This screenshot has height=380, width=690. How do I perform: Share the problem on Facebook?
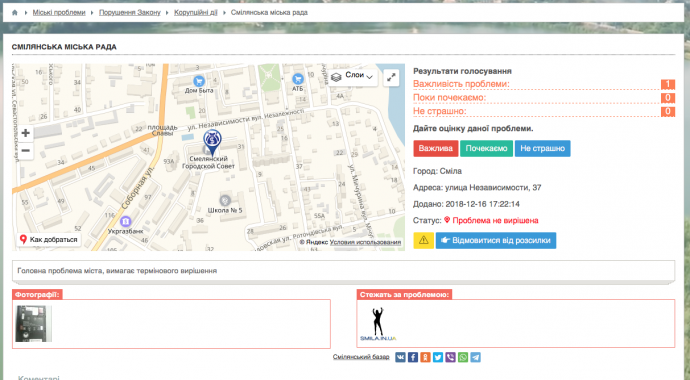click(413, 357)
